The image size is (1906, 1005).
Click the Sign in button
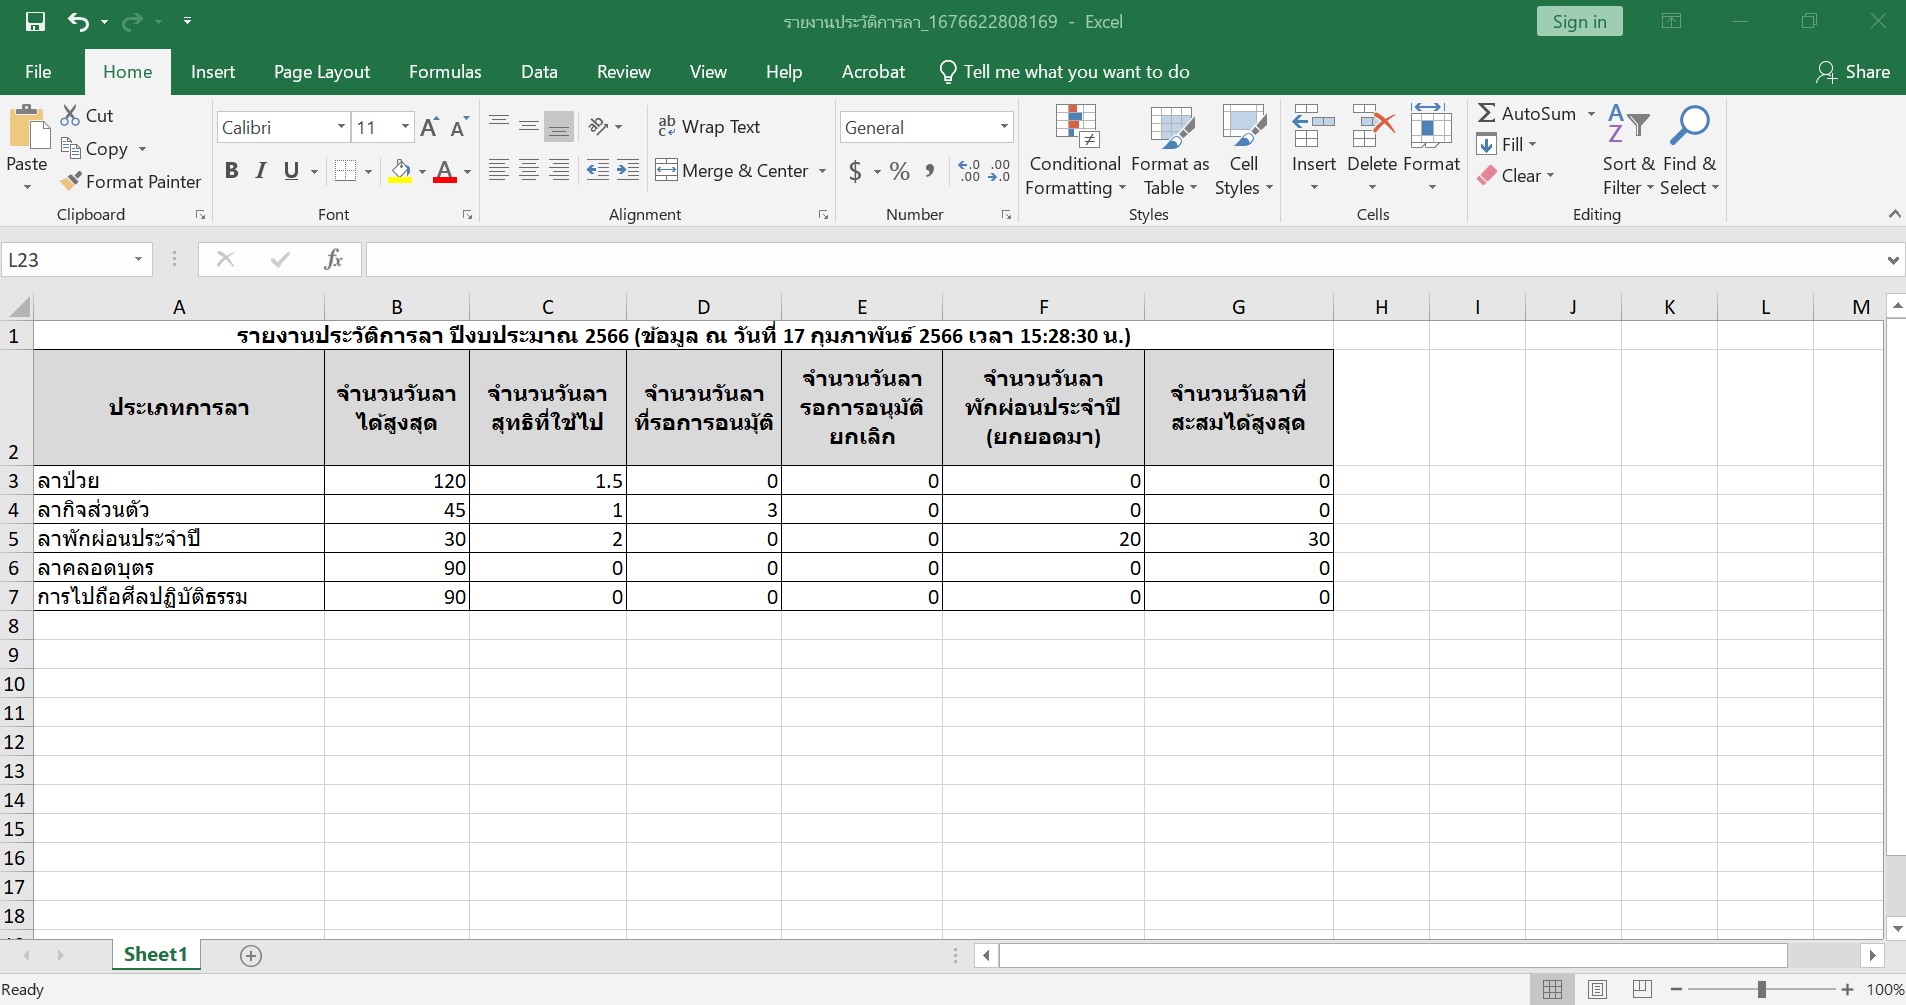pos(1579,22)
